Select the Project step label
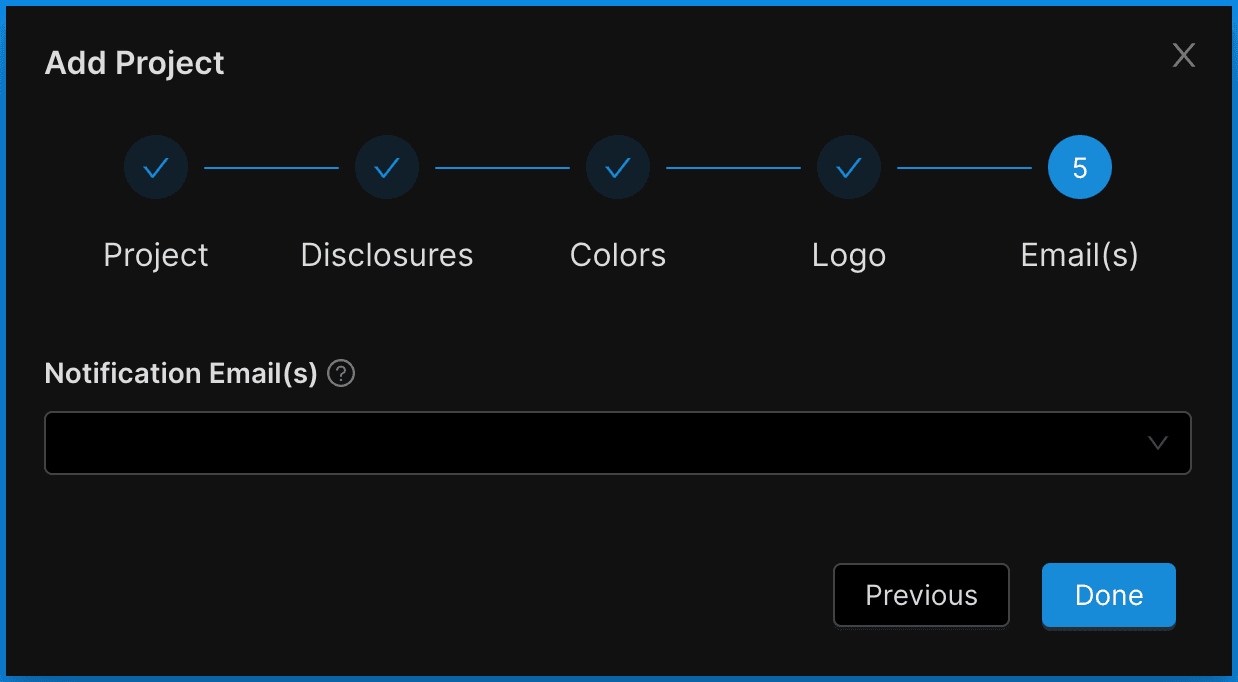Screen dimensions: 1238x682 pyautogui.click(x=156, y=255)
